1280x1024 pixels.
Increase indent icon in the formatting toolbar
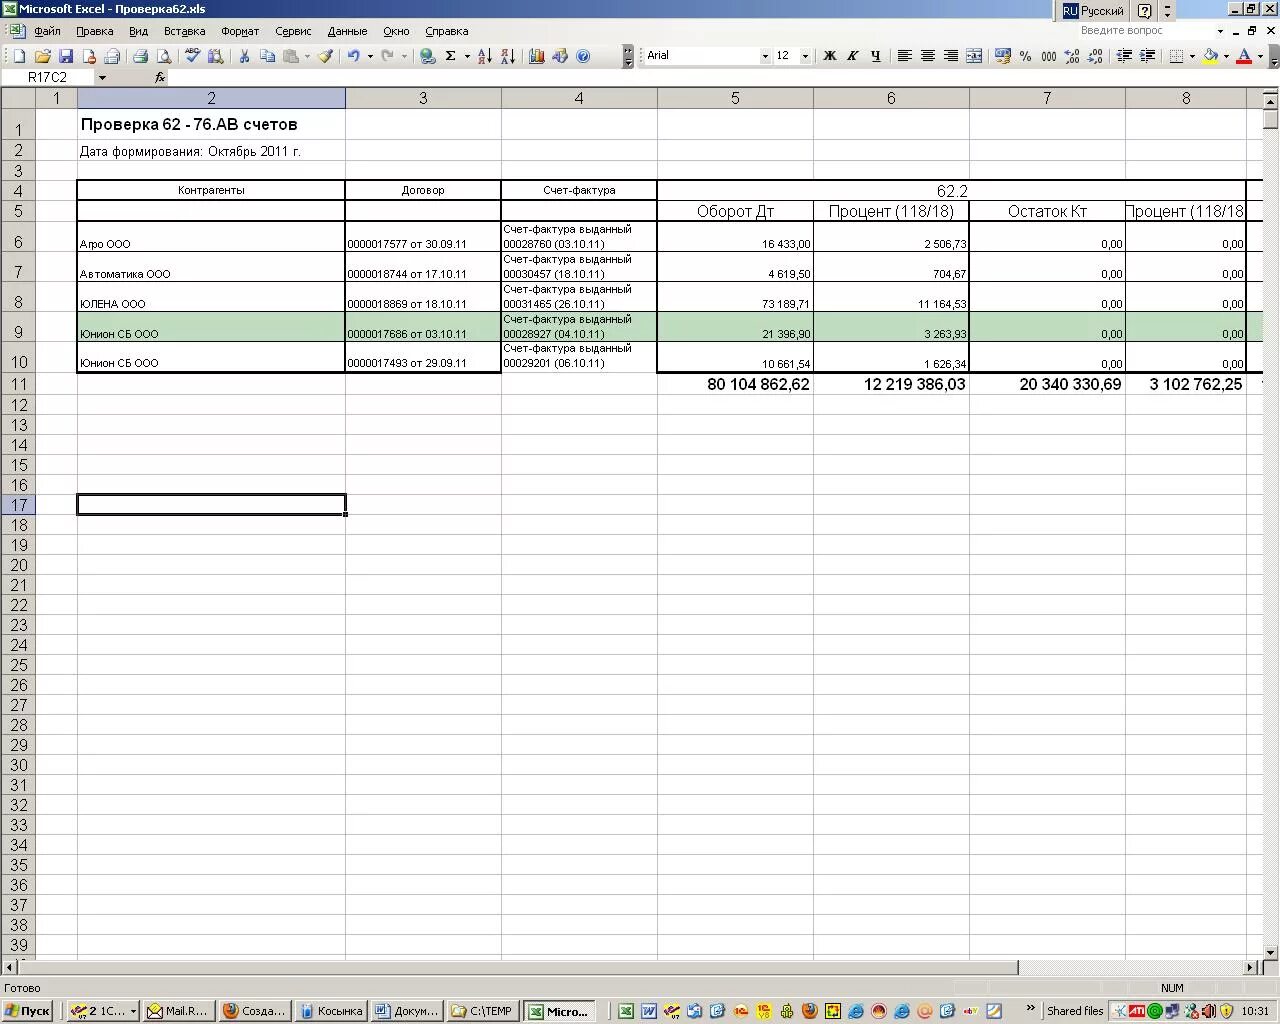1147,56
